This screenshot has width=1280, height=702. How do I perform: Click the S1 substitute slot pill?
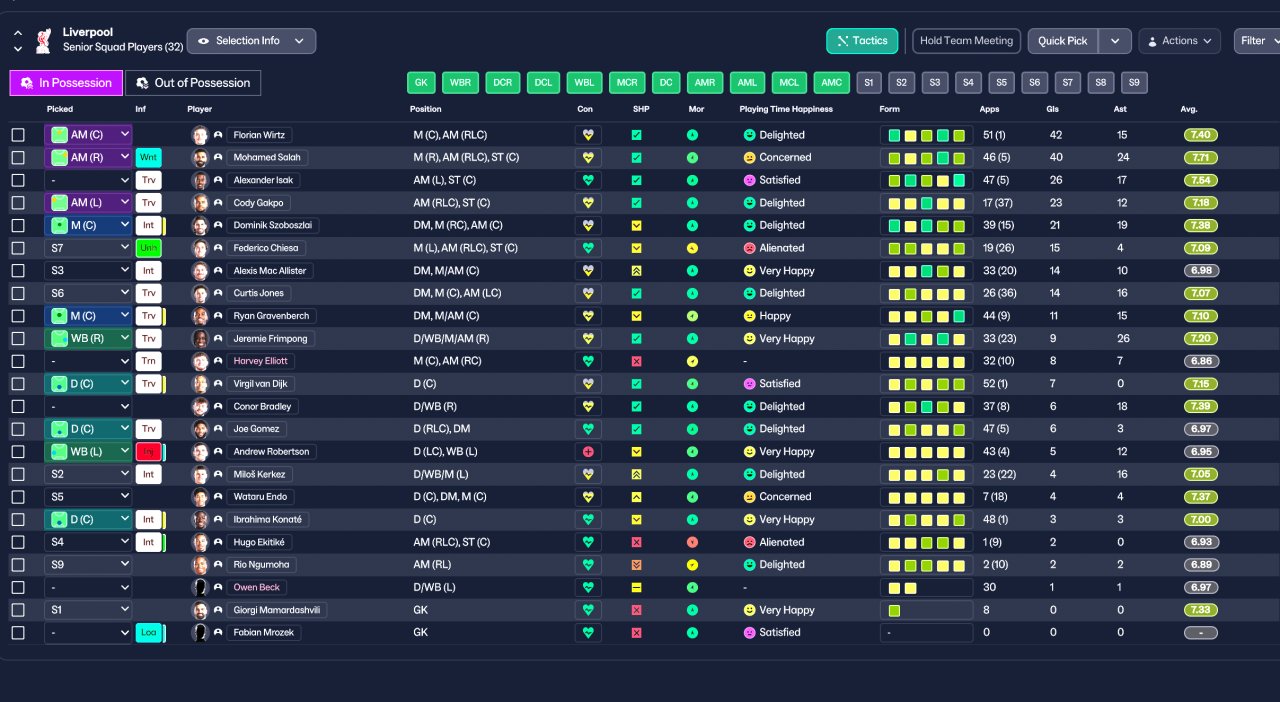point(869,83)
